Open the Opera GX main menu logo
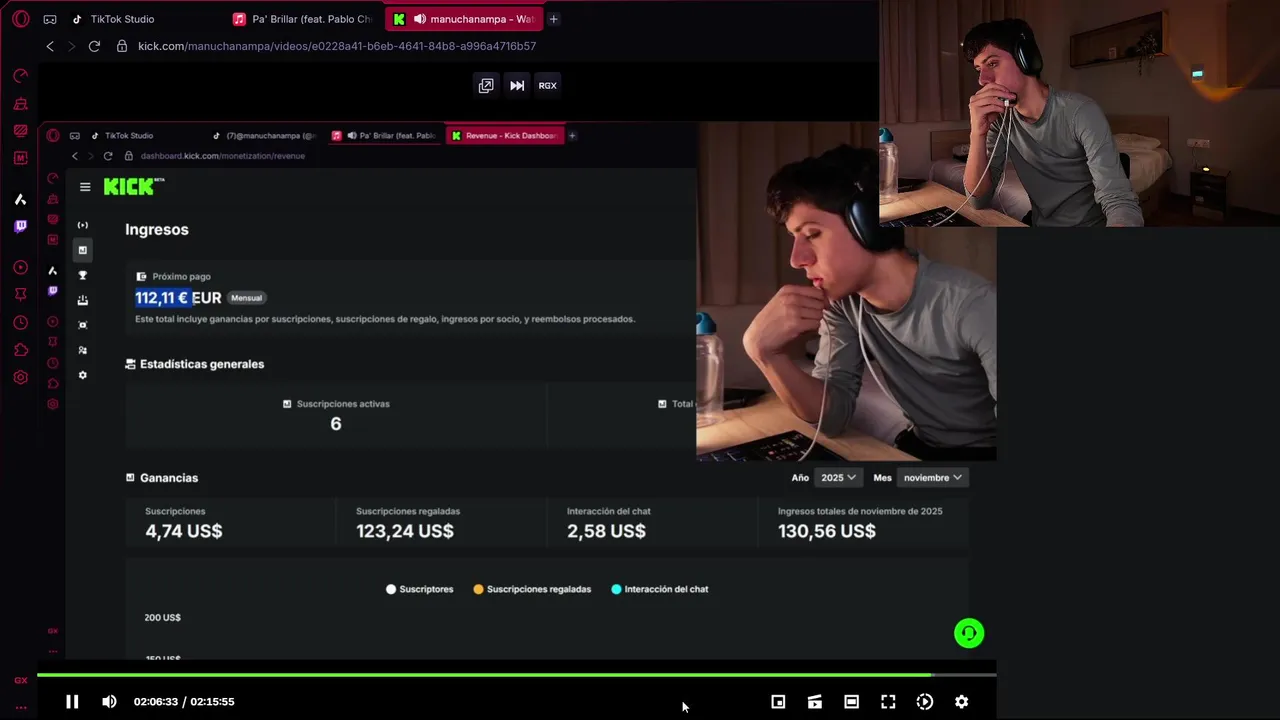 [x=21, y=19]
